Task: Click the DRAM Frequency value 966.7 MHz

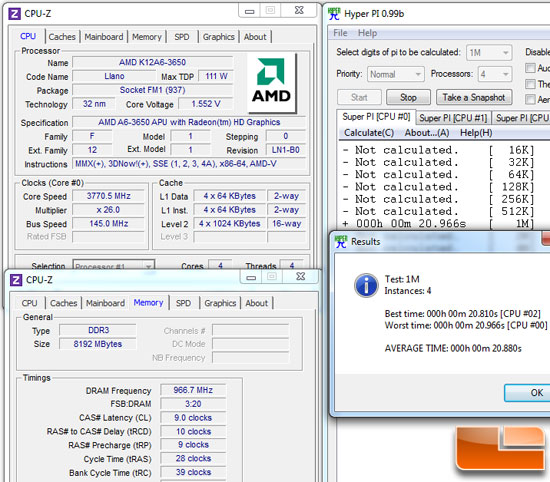Action: (x=193, y=390)
